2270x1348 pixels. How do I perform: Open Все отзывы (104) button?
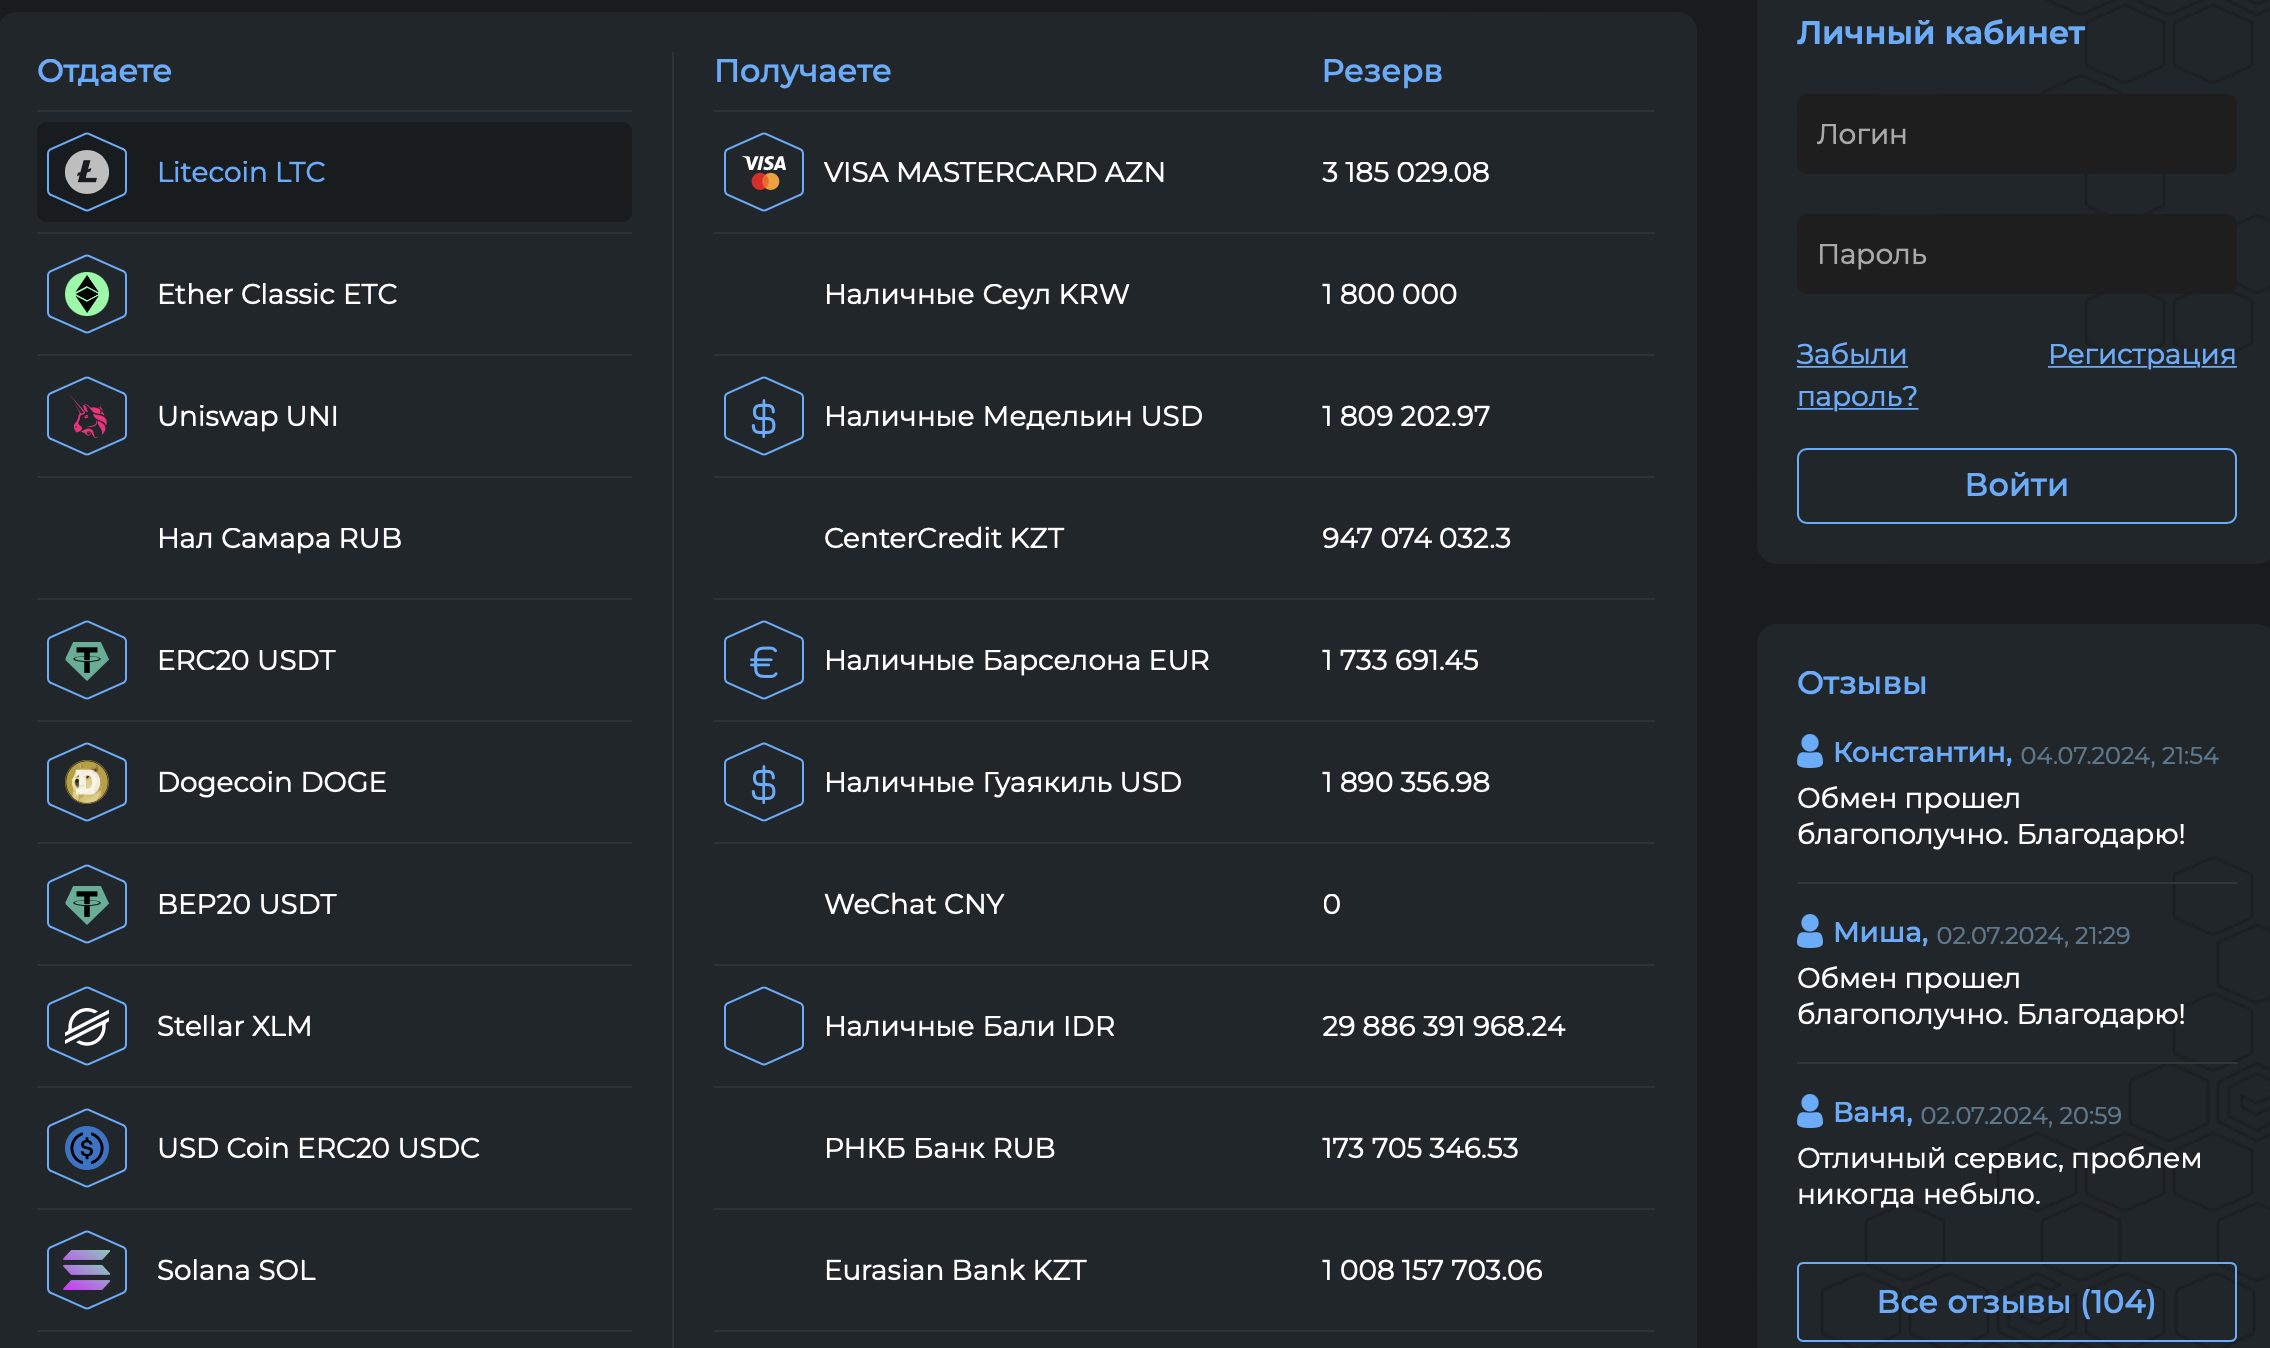click(x=2016, y=1301)
